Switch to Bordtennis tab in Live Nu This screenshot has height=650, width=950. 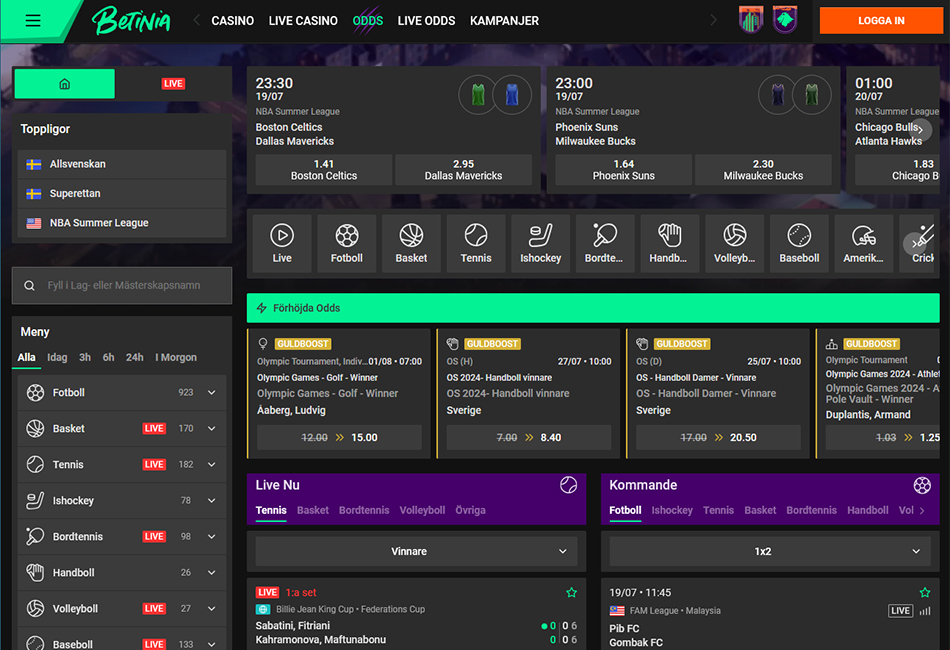(364, 510)
